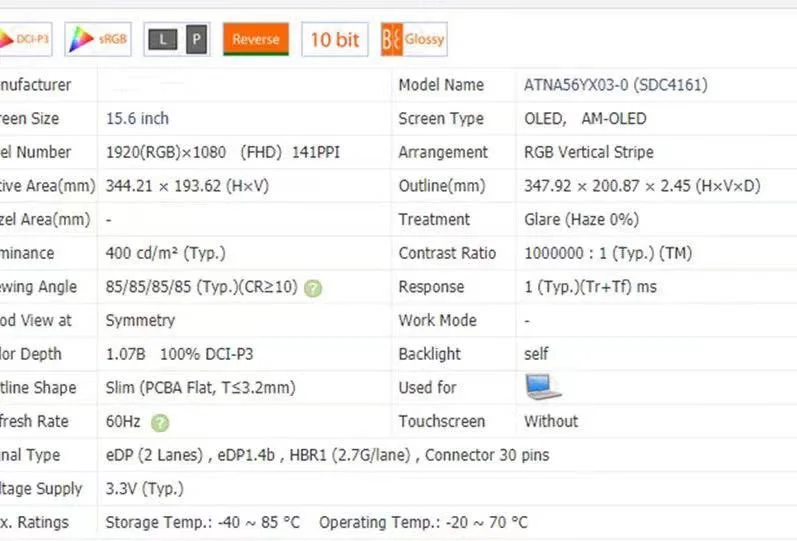This screenshot has width=797, height=541.
Task: Click the L landscape orientation icon
Action: 163,40
